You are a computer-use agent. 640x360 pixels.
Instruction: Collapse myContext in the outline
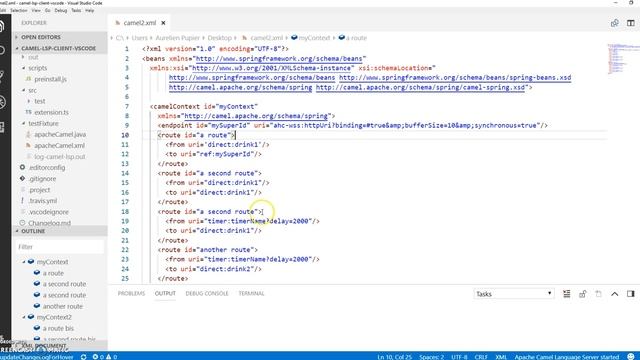click(x=24, y=262)
